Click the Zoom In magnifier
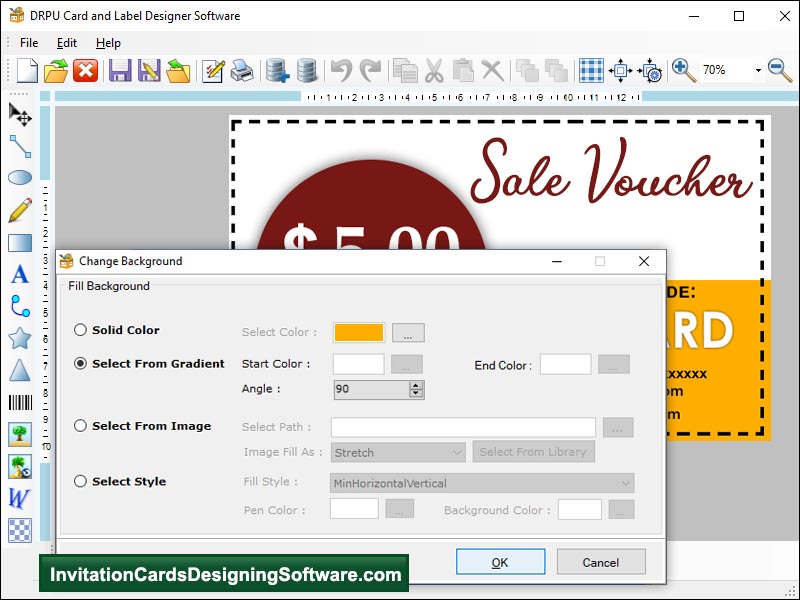 [684, 70]
